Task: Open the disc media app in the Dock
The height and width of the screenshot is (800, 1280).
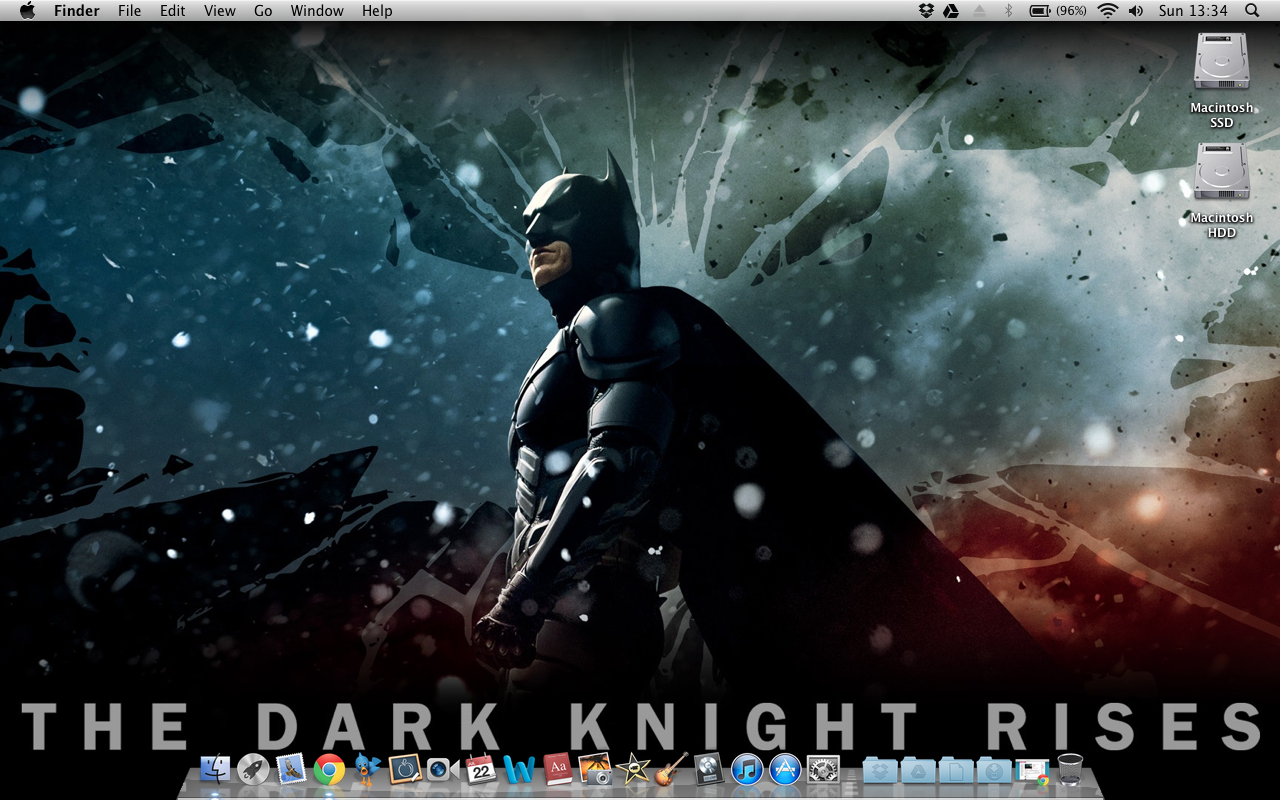Action: [x=709, y=769]
